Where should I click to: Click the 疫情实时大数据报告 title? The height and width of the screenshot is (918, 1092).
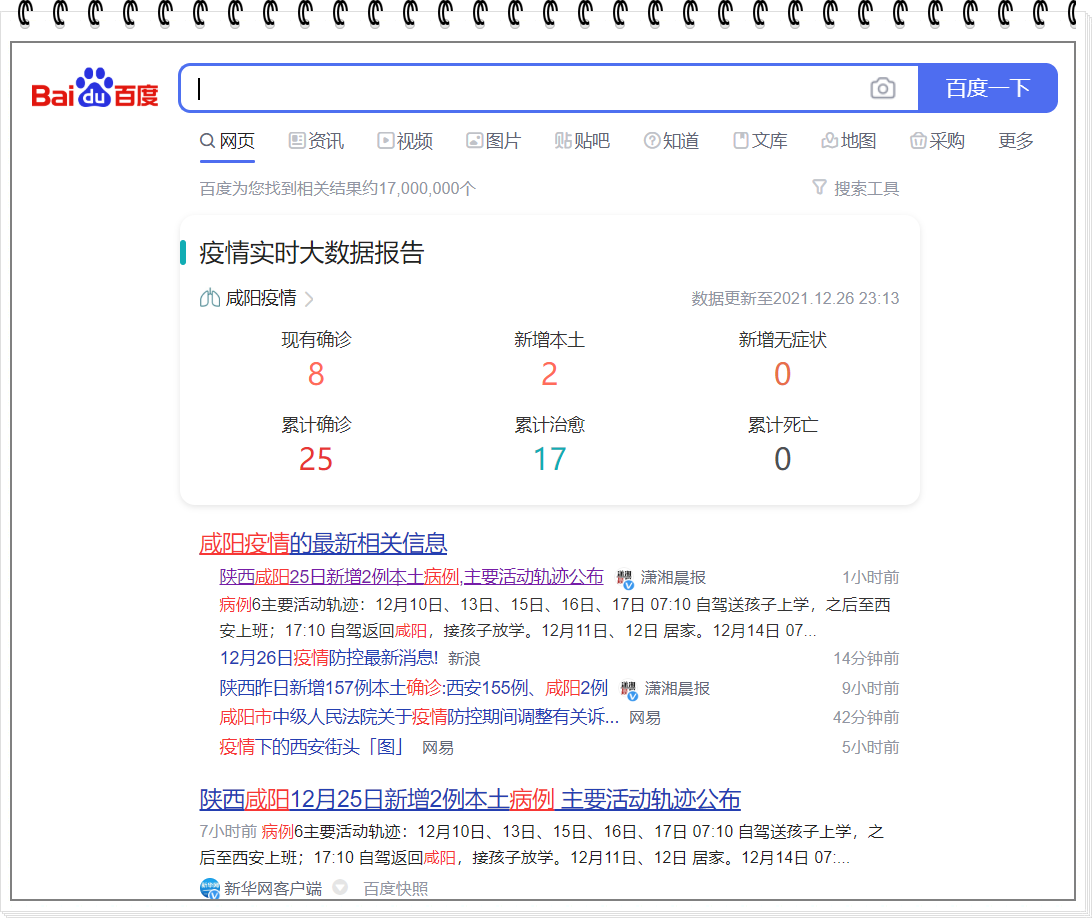(x=312, y=252)
